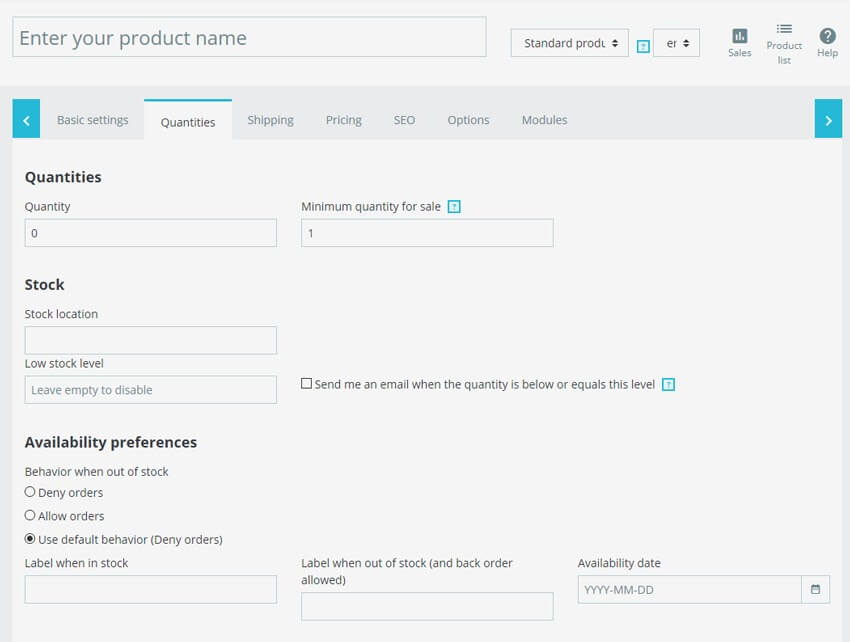
Task: Open the Availability date calendar picker
Action: click(x=815, y=589)
